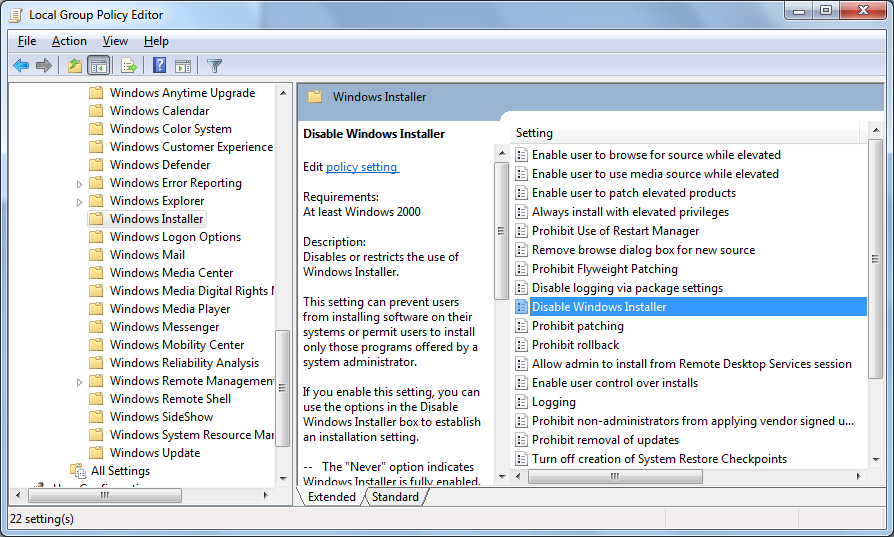Click tree pane scroll up arrow
The width and height of the screenshot is (894, 537).
(283, 92)
